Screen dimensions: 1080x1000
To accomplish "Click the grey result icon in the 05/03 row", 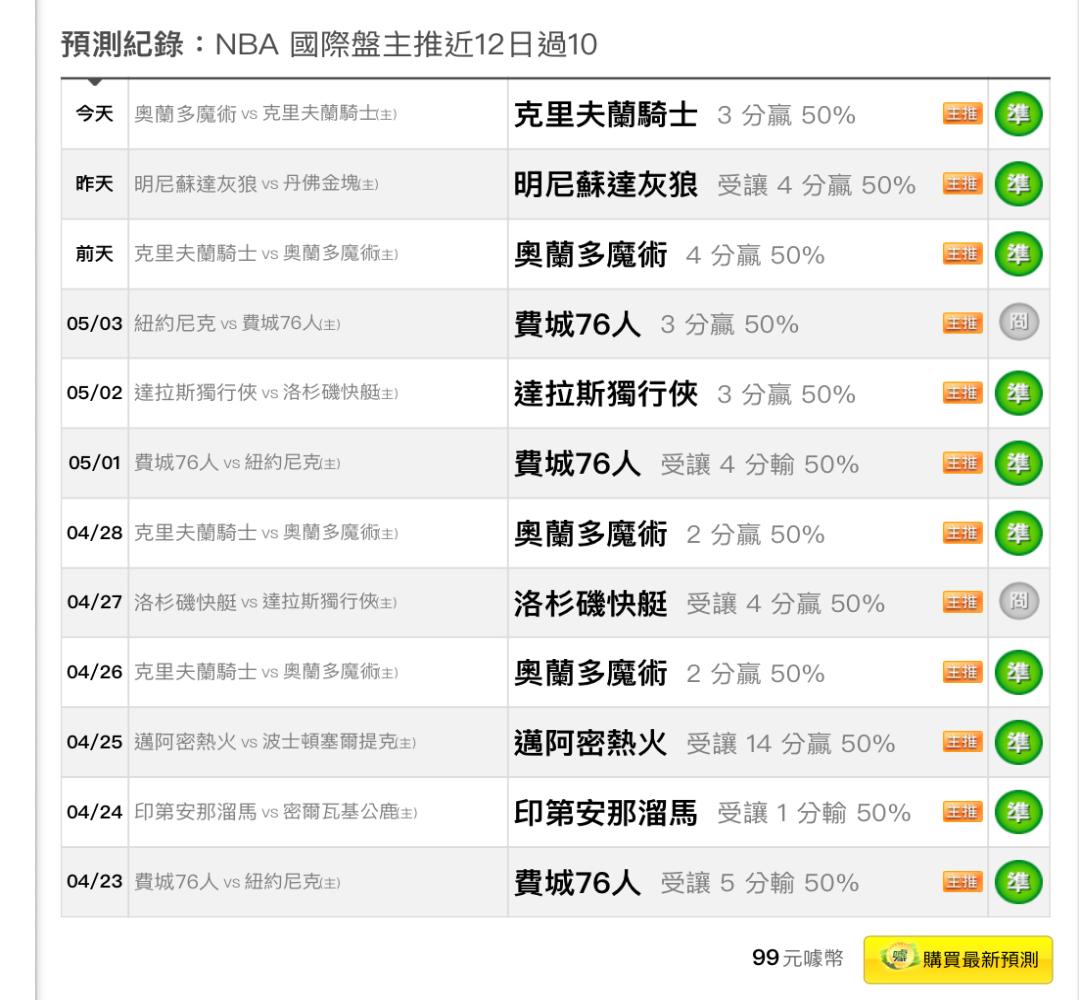I will (x=1019, y=322).
